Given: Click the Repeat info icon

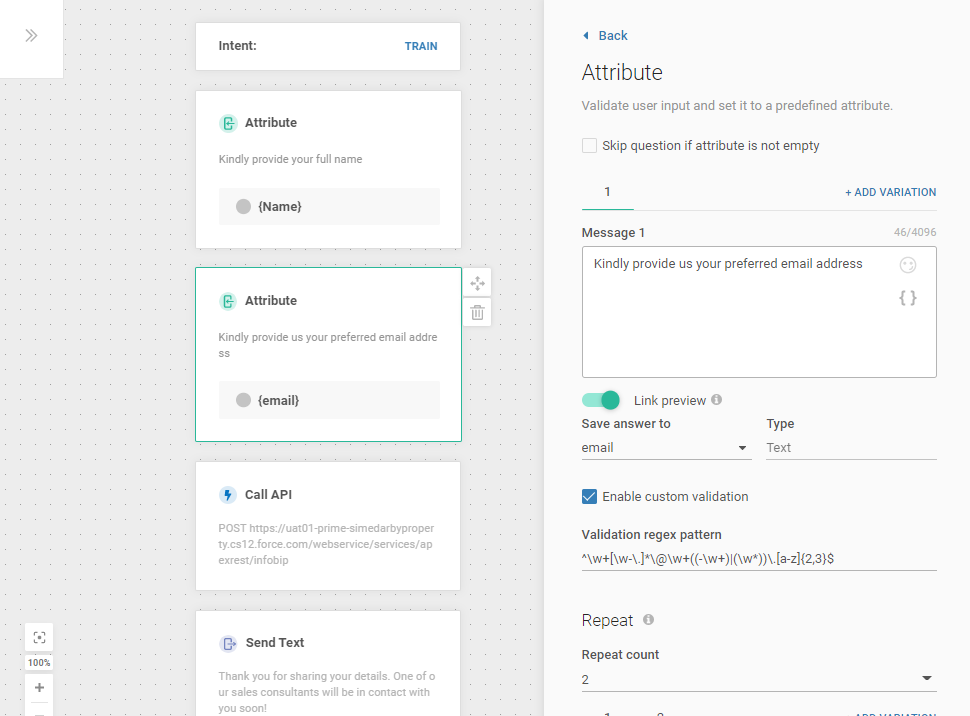Looking at the screenshot, I should click(648, 620).
